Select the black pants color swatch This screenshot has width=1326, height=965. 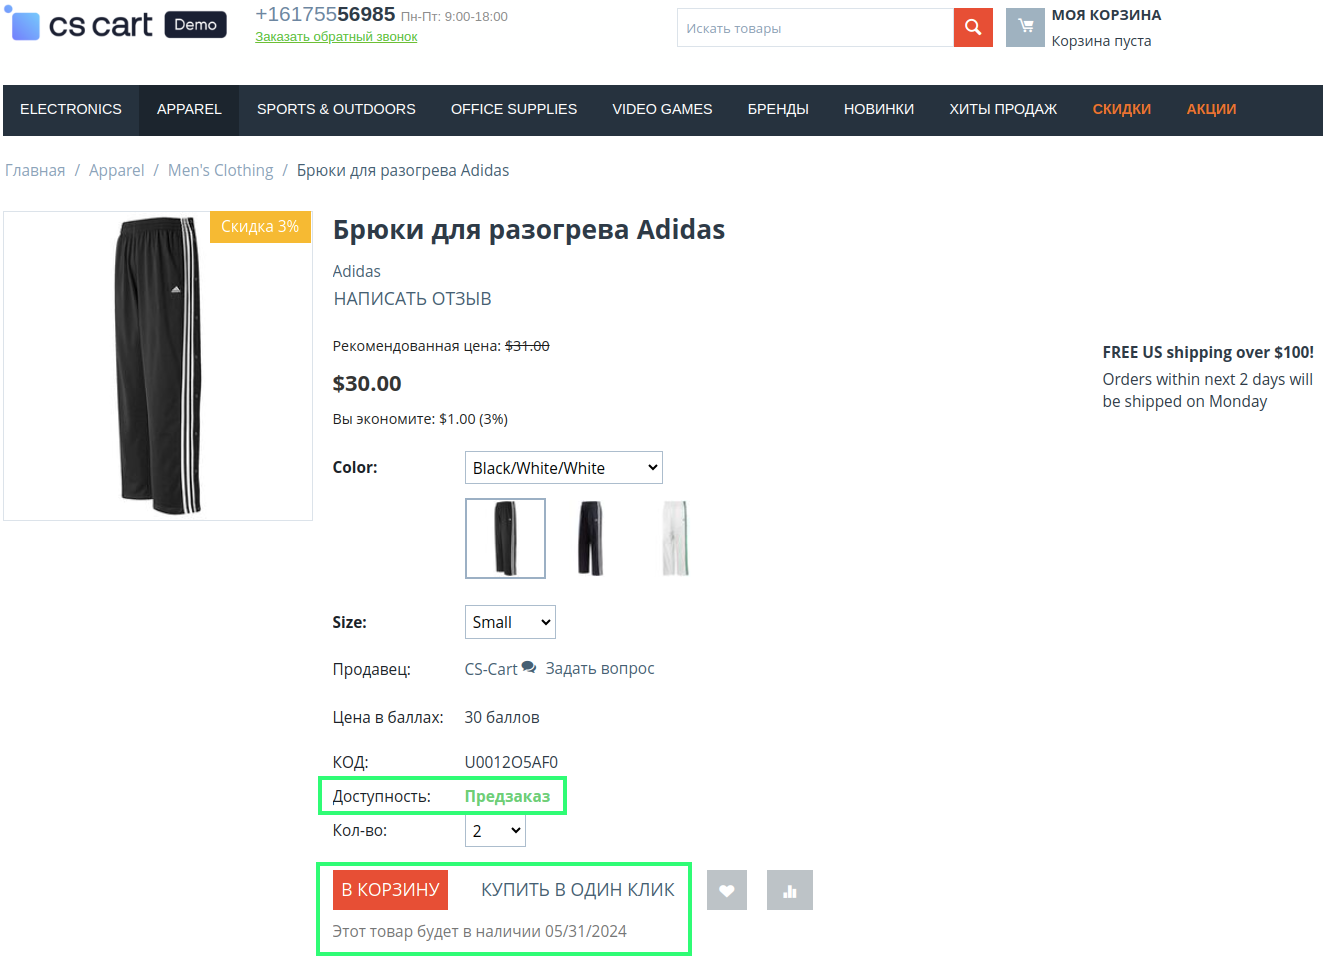point(505,538)
